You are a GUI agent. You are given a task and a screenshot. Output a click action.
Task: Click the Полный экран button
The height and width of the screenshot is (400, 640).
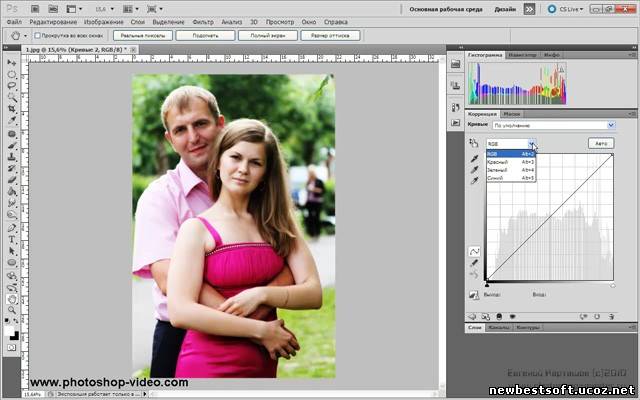point(268,36)
